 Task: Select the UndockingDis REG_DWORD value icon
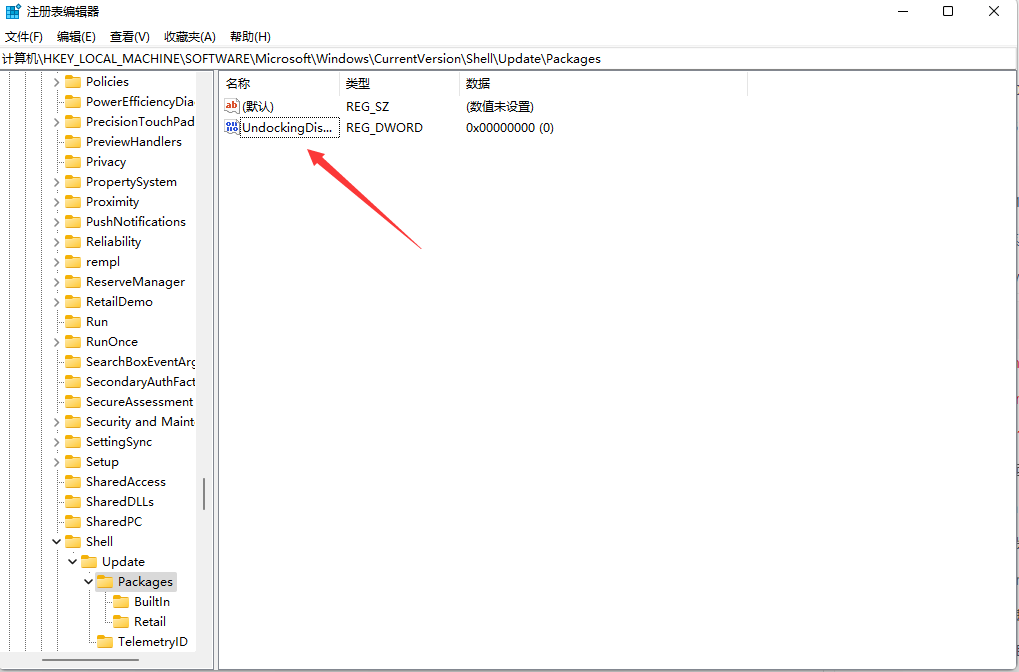233,128
